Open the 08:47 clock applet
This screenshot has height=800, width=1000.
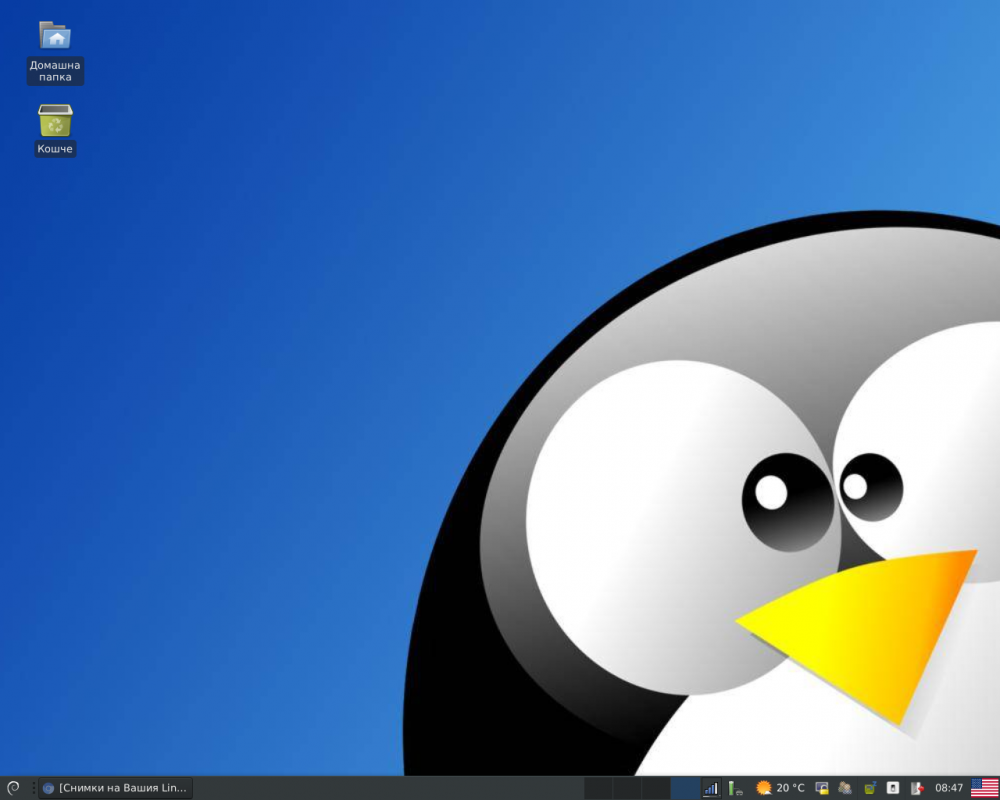(x=949, y=788)
